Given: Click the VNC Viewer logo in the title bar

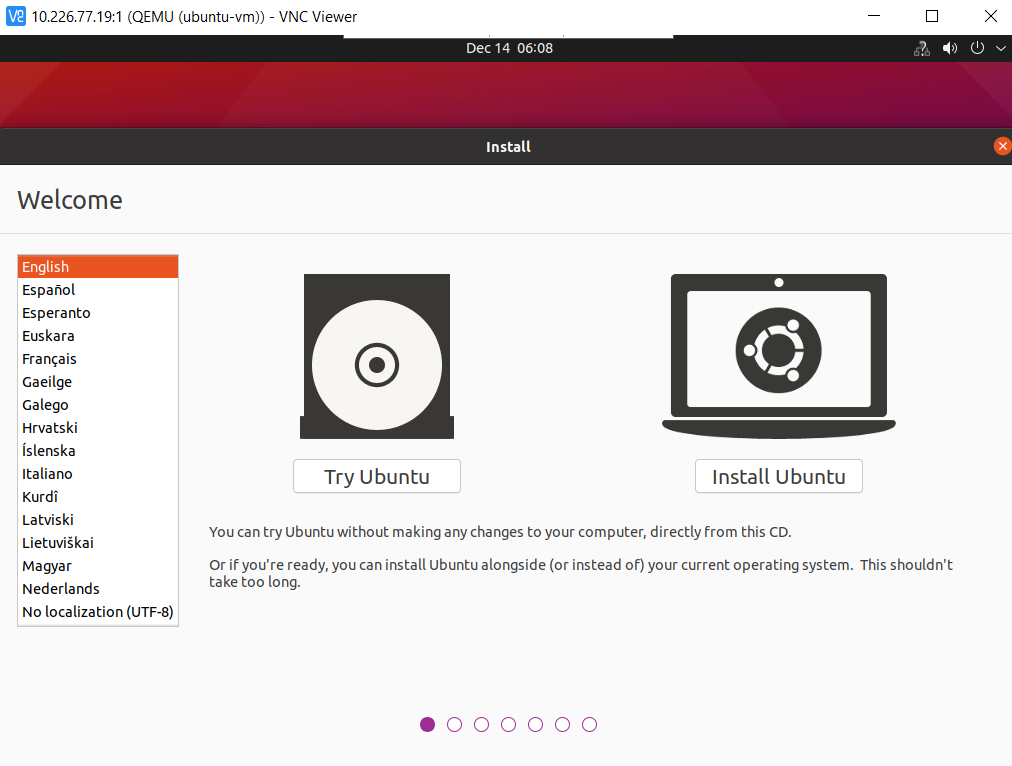Looking at the screenshot, I should pos(15,16).
